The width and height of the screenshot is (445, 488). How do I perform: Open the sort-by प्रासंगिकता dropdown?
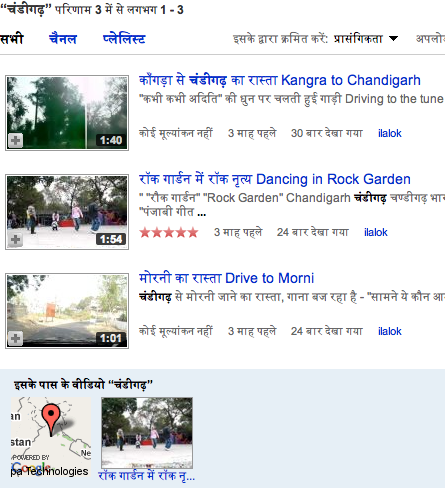(366, 39)
